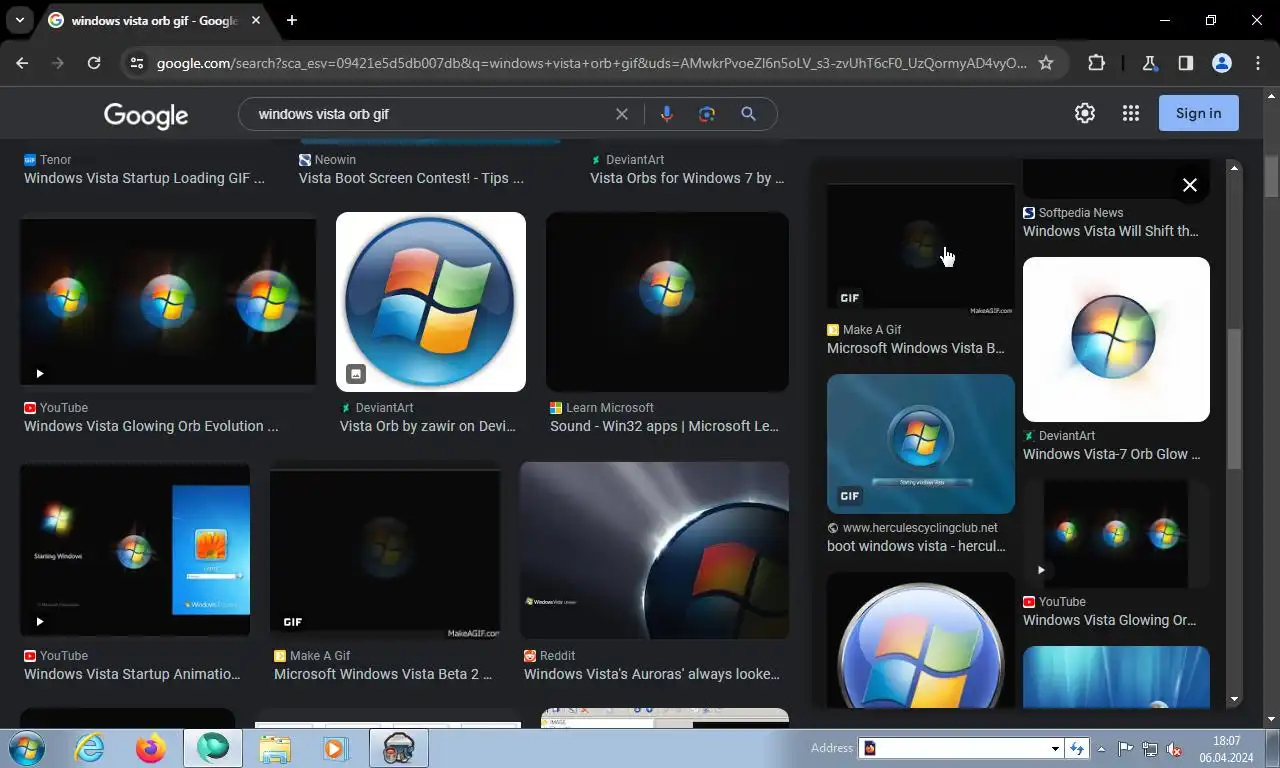Open Windows Vista's Auroras Reddit title link
The width and height of the screenshot is (1280, 768).
(652, 674)
